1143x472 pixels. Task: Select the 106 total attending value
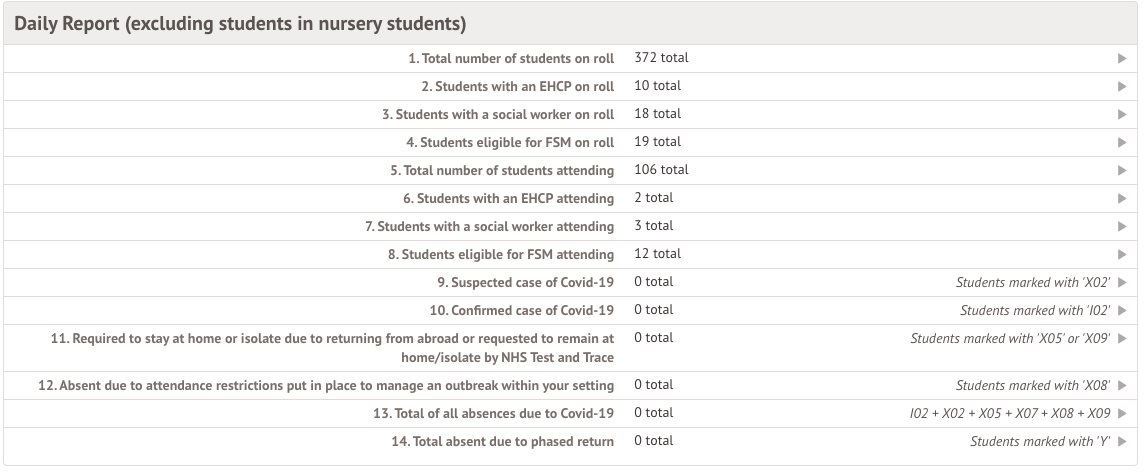point(661,170)
